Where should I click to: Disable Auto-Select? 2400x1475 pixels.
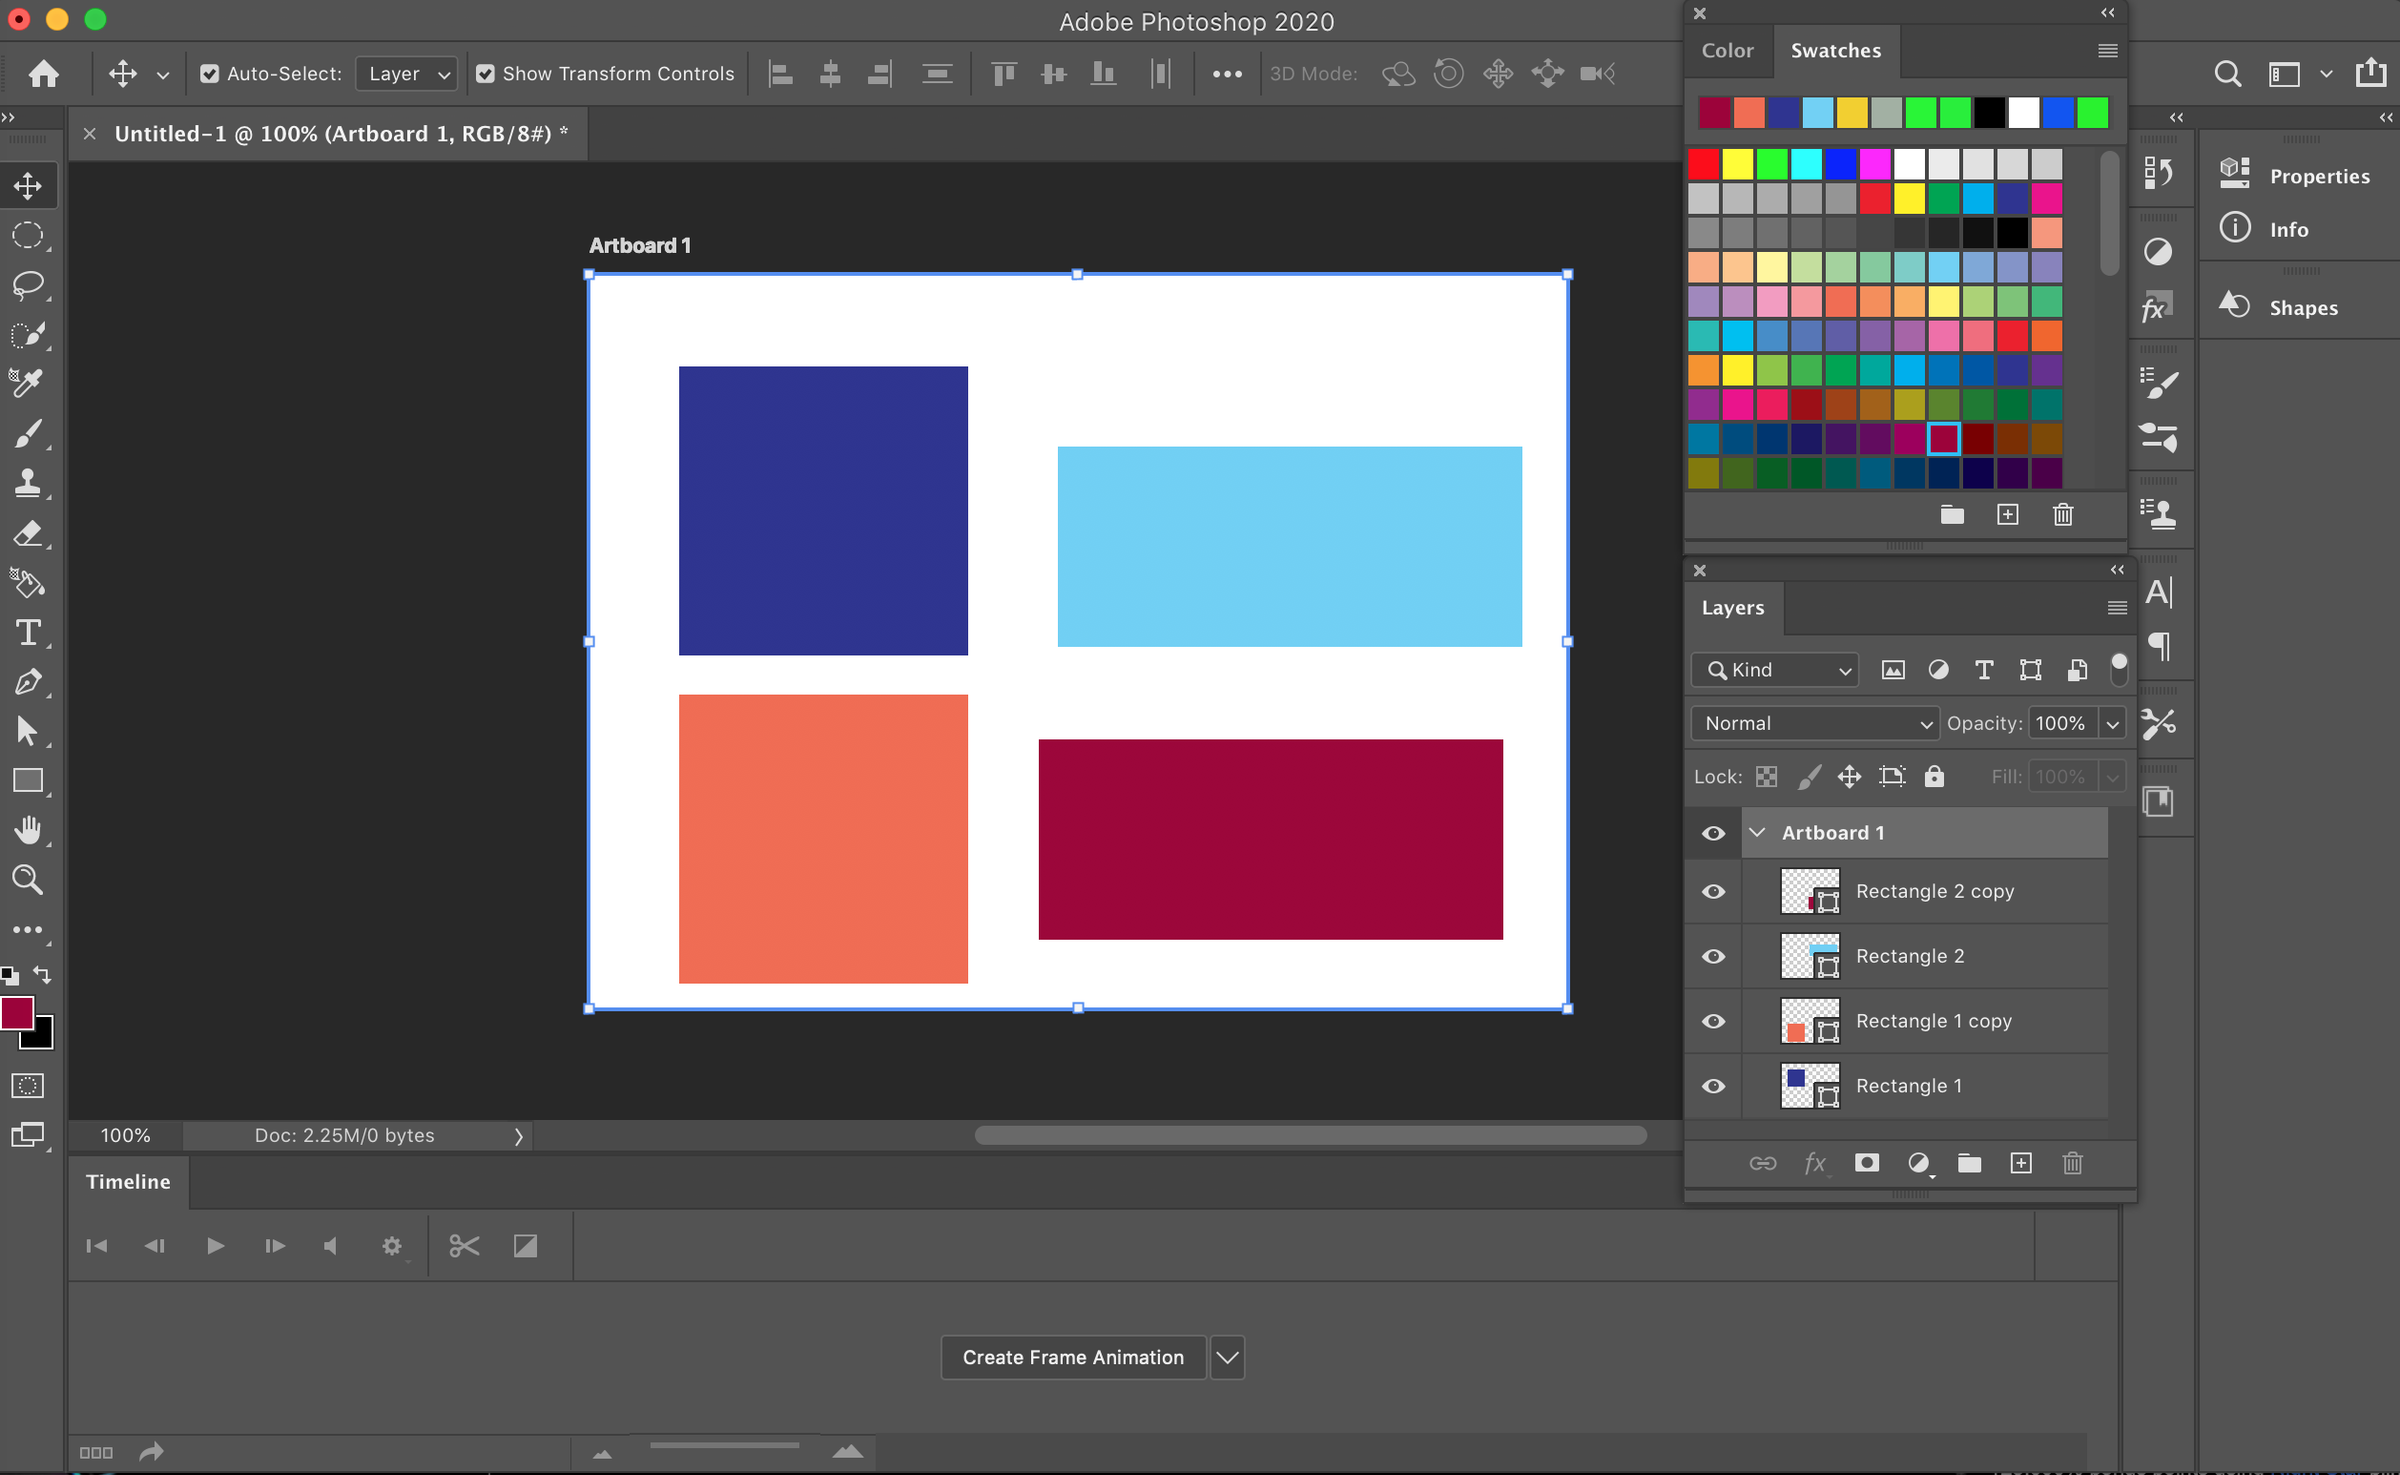click(x=210, y=73)
